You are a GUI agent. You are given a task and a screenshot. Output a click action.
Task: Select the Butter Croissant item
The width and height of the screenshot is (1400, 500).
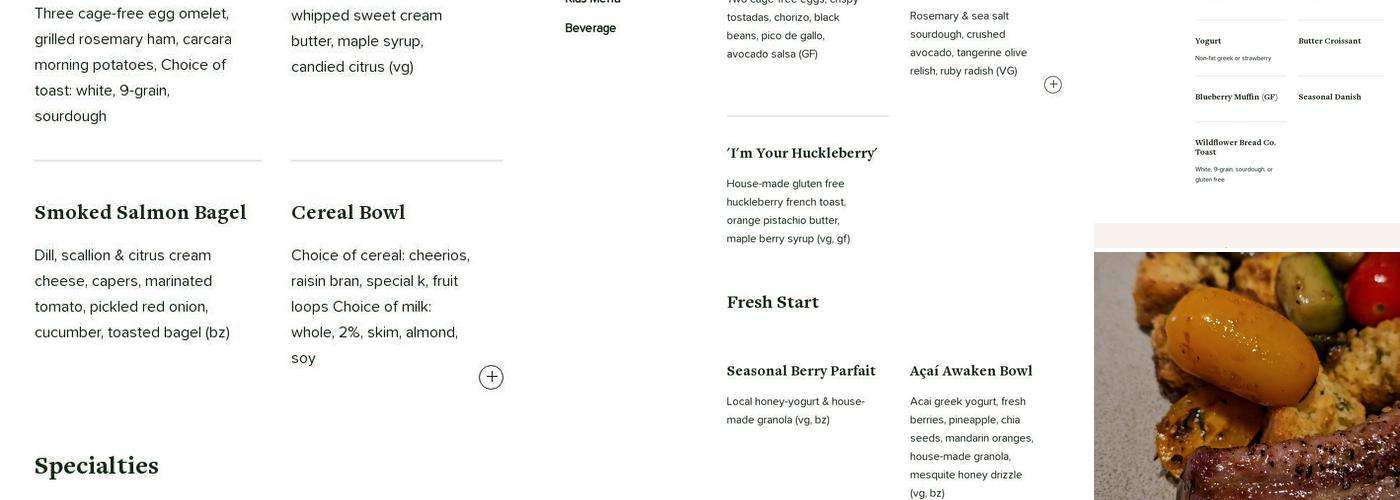[x=1329, y=41]
